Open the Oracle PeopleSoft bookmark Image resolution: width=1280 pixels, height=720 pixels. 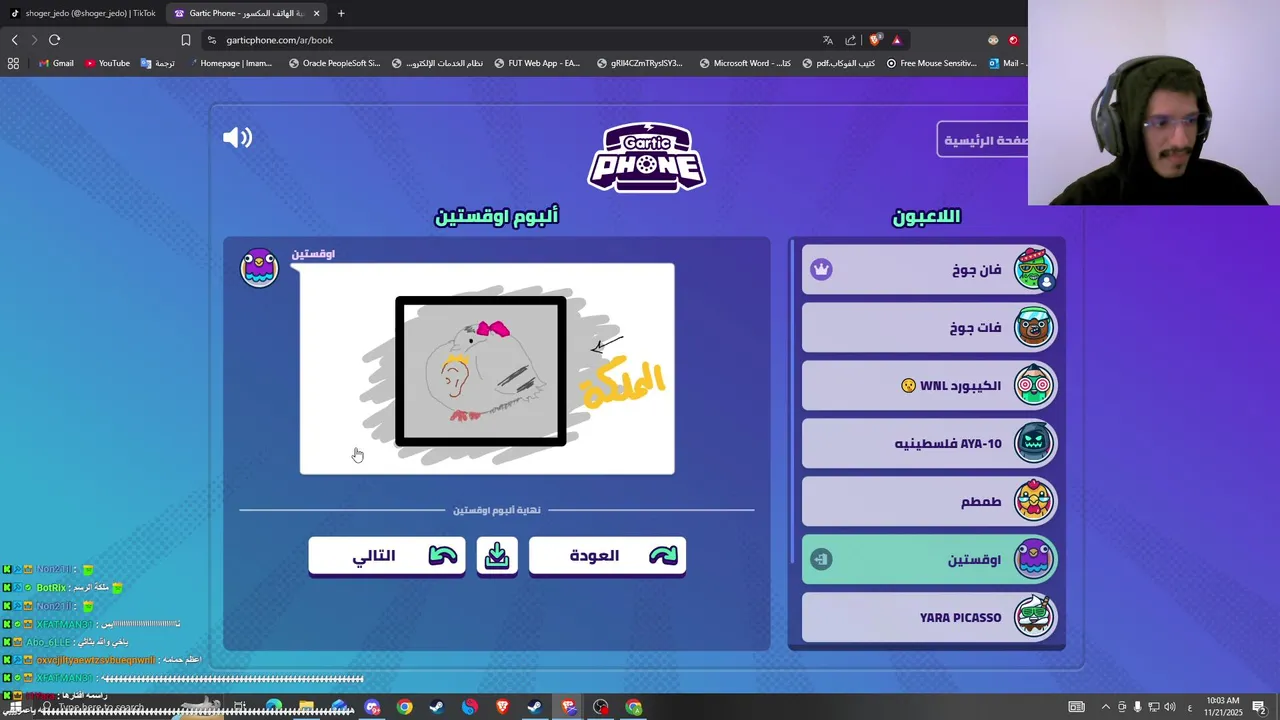(x=334, y=63)
